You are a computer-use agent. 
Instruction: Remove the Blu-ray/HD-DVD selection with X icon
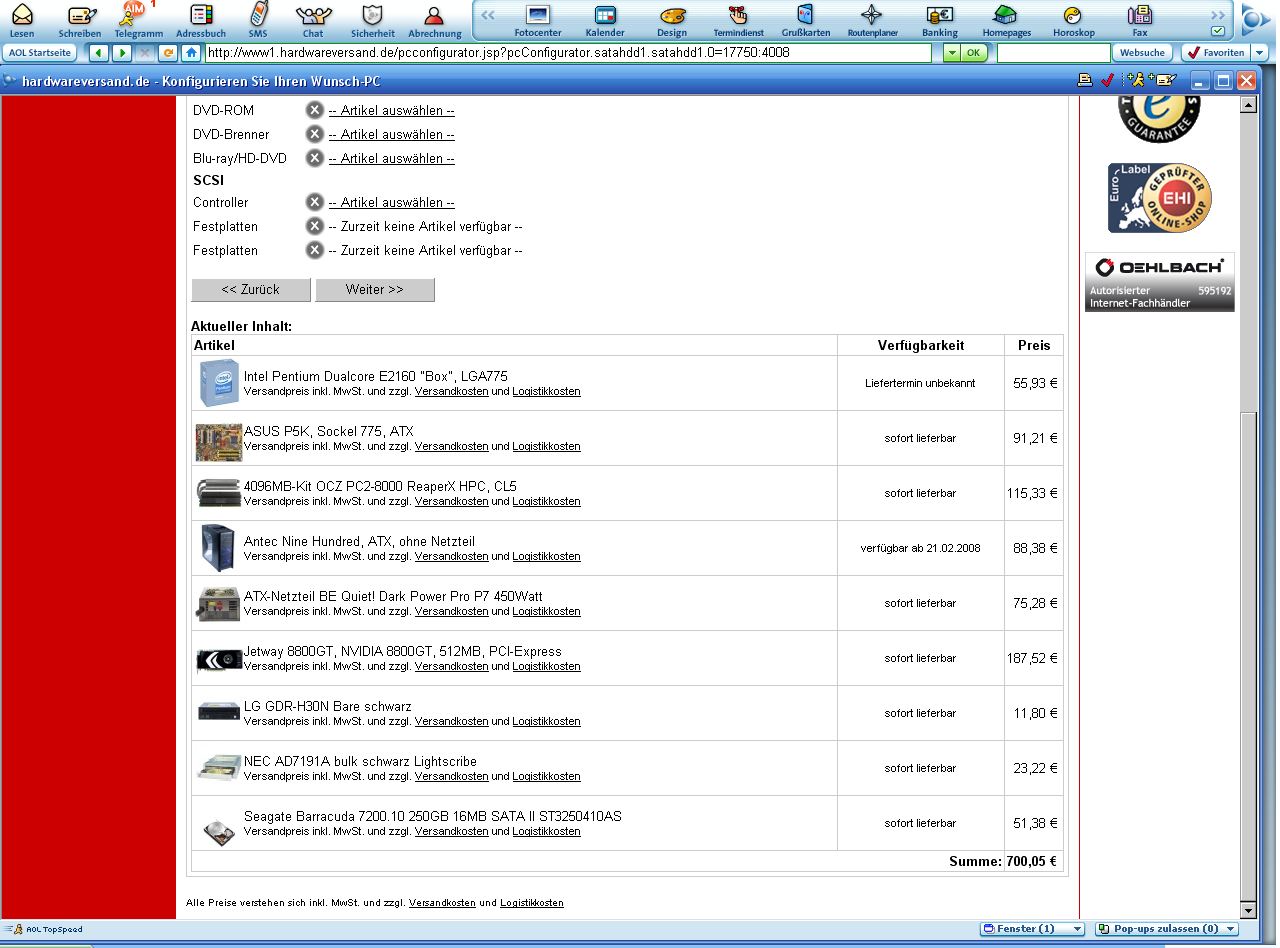(x=314, y=159)
